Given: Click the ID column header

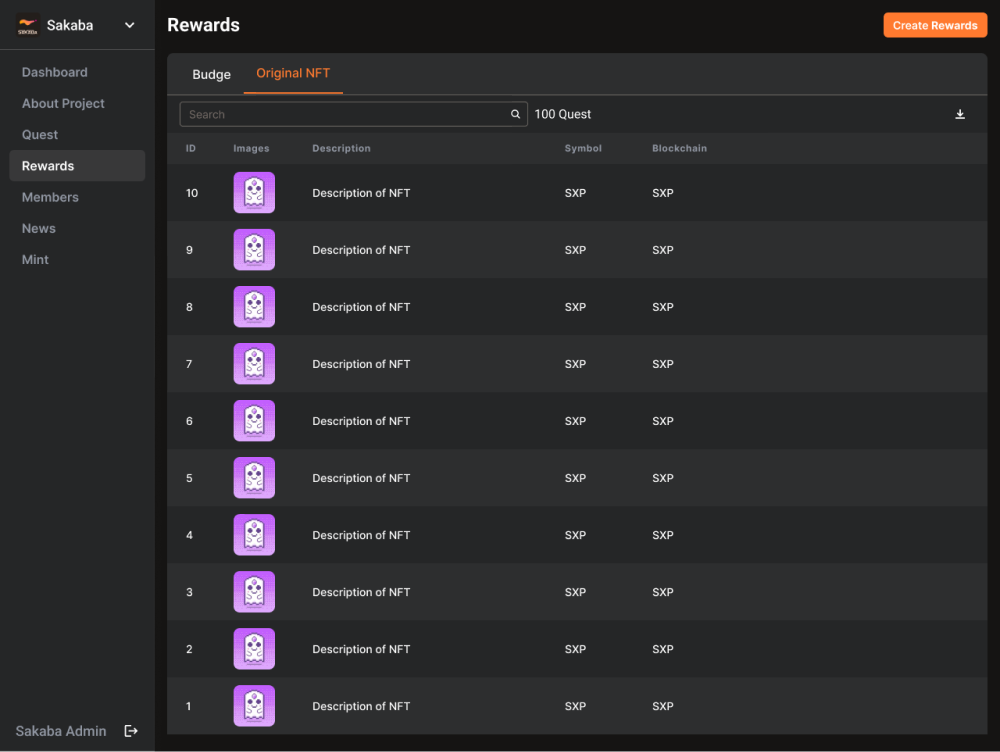Looking at the screenshot, I should point(191,148).
